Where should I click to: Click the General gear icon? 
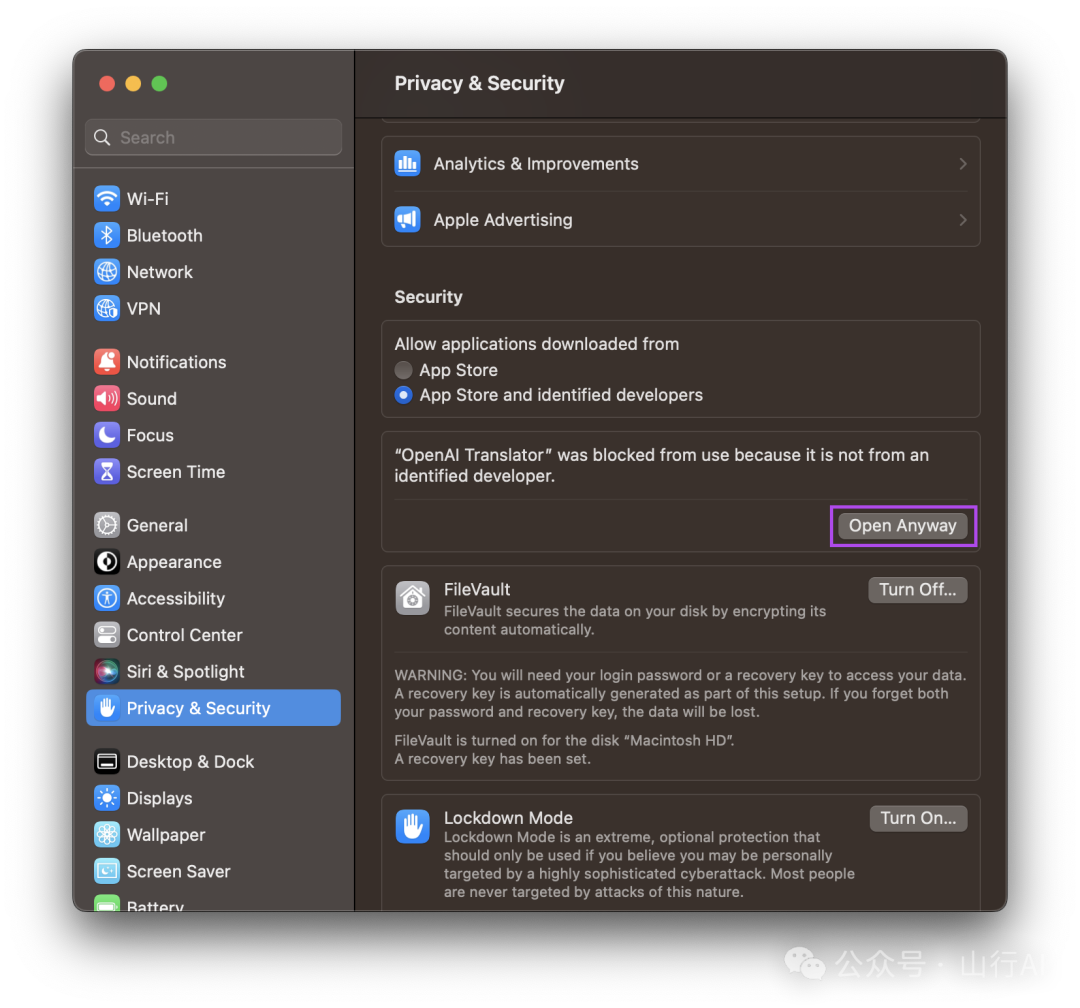[x=107, y=525]
